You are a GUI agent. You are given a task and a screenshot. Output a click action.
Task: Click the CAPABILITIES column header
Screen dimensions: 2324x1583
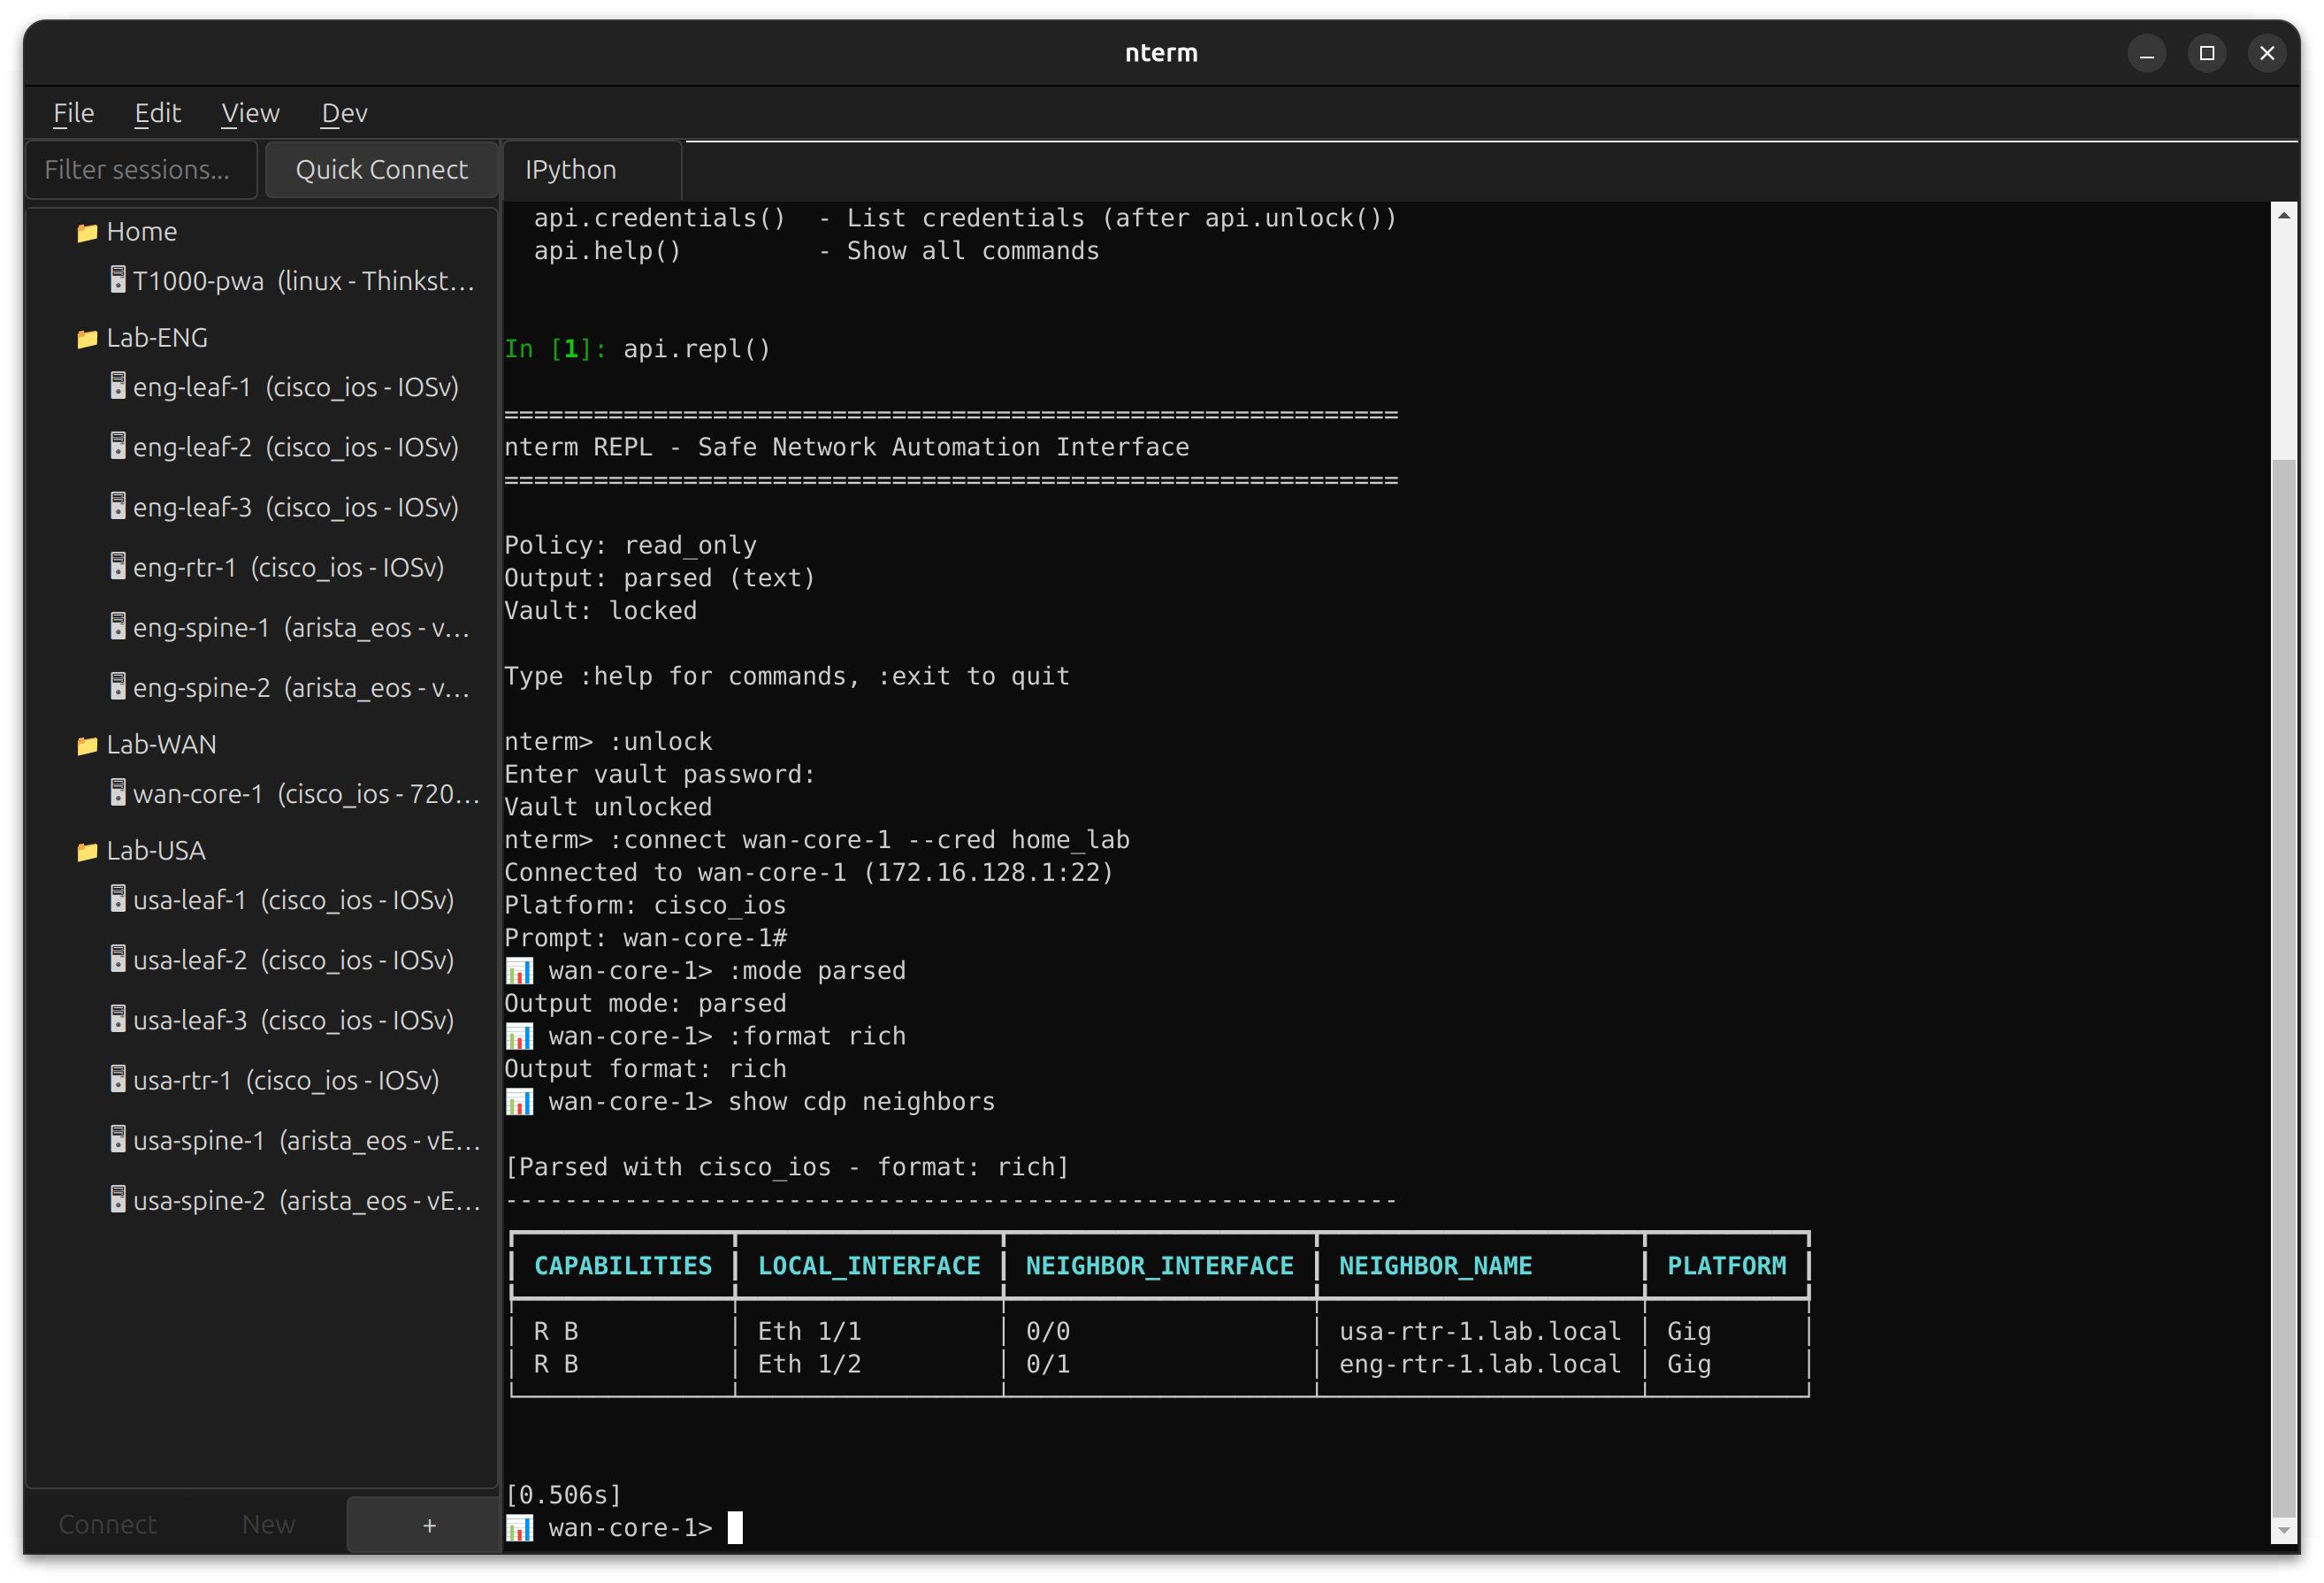(623, 1266)
